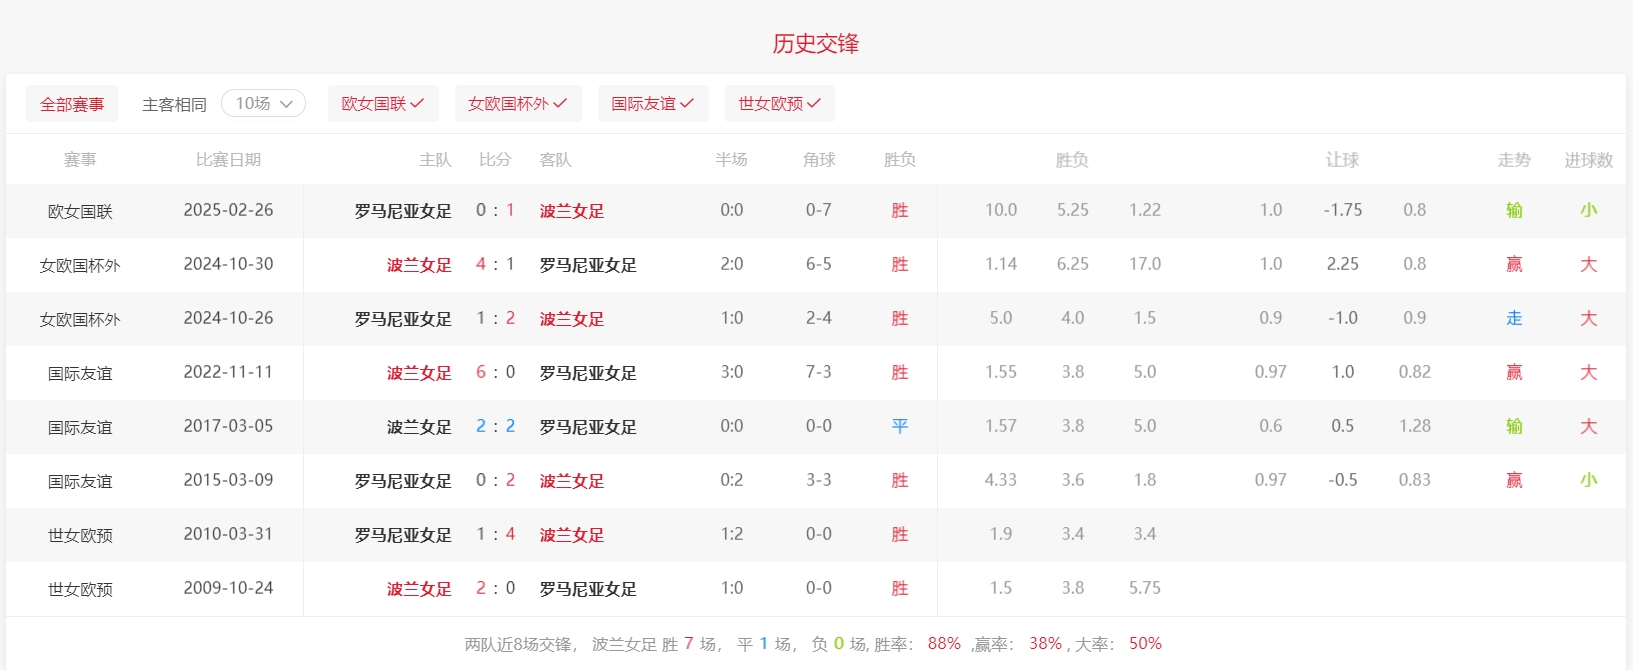This screenshot has width=1633, height=670.
Task: Click the 进球数 column header
Action: [x=1588, y=160]
